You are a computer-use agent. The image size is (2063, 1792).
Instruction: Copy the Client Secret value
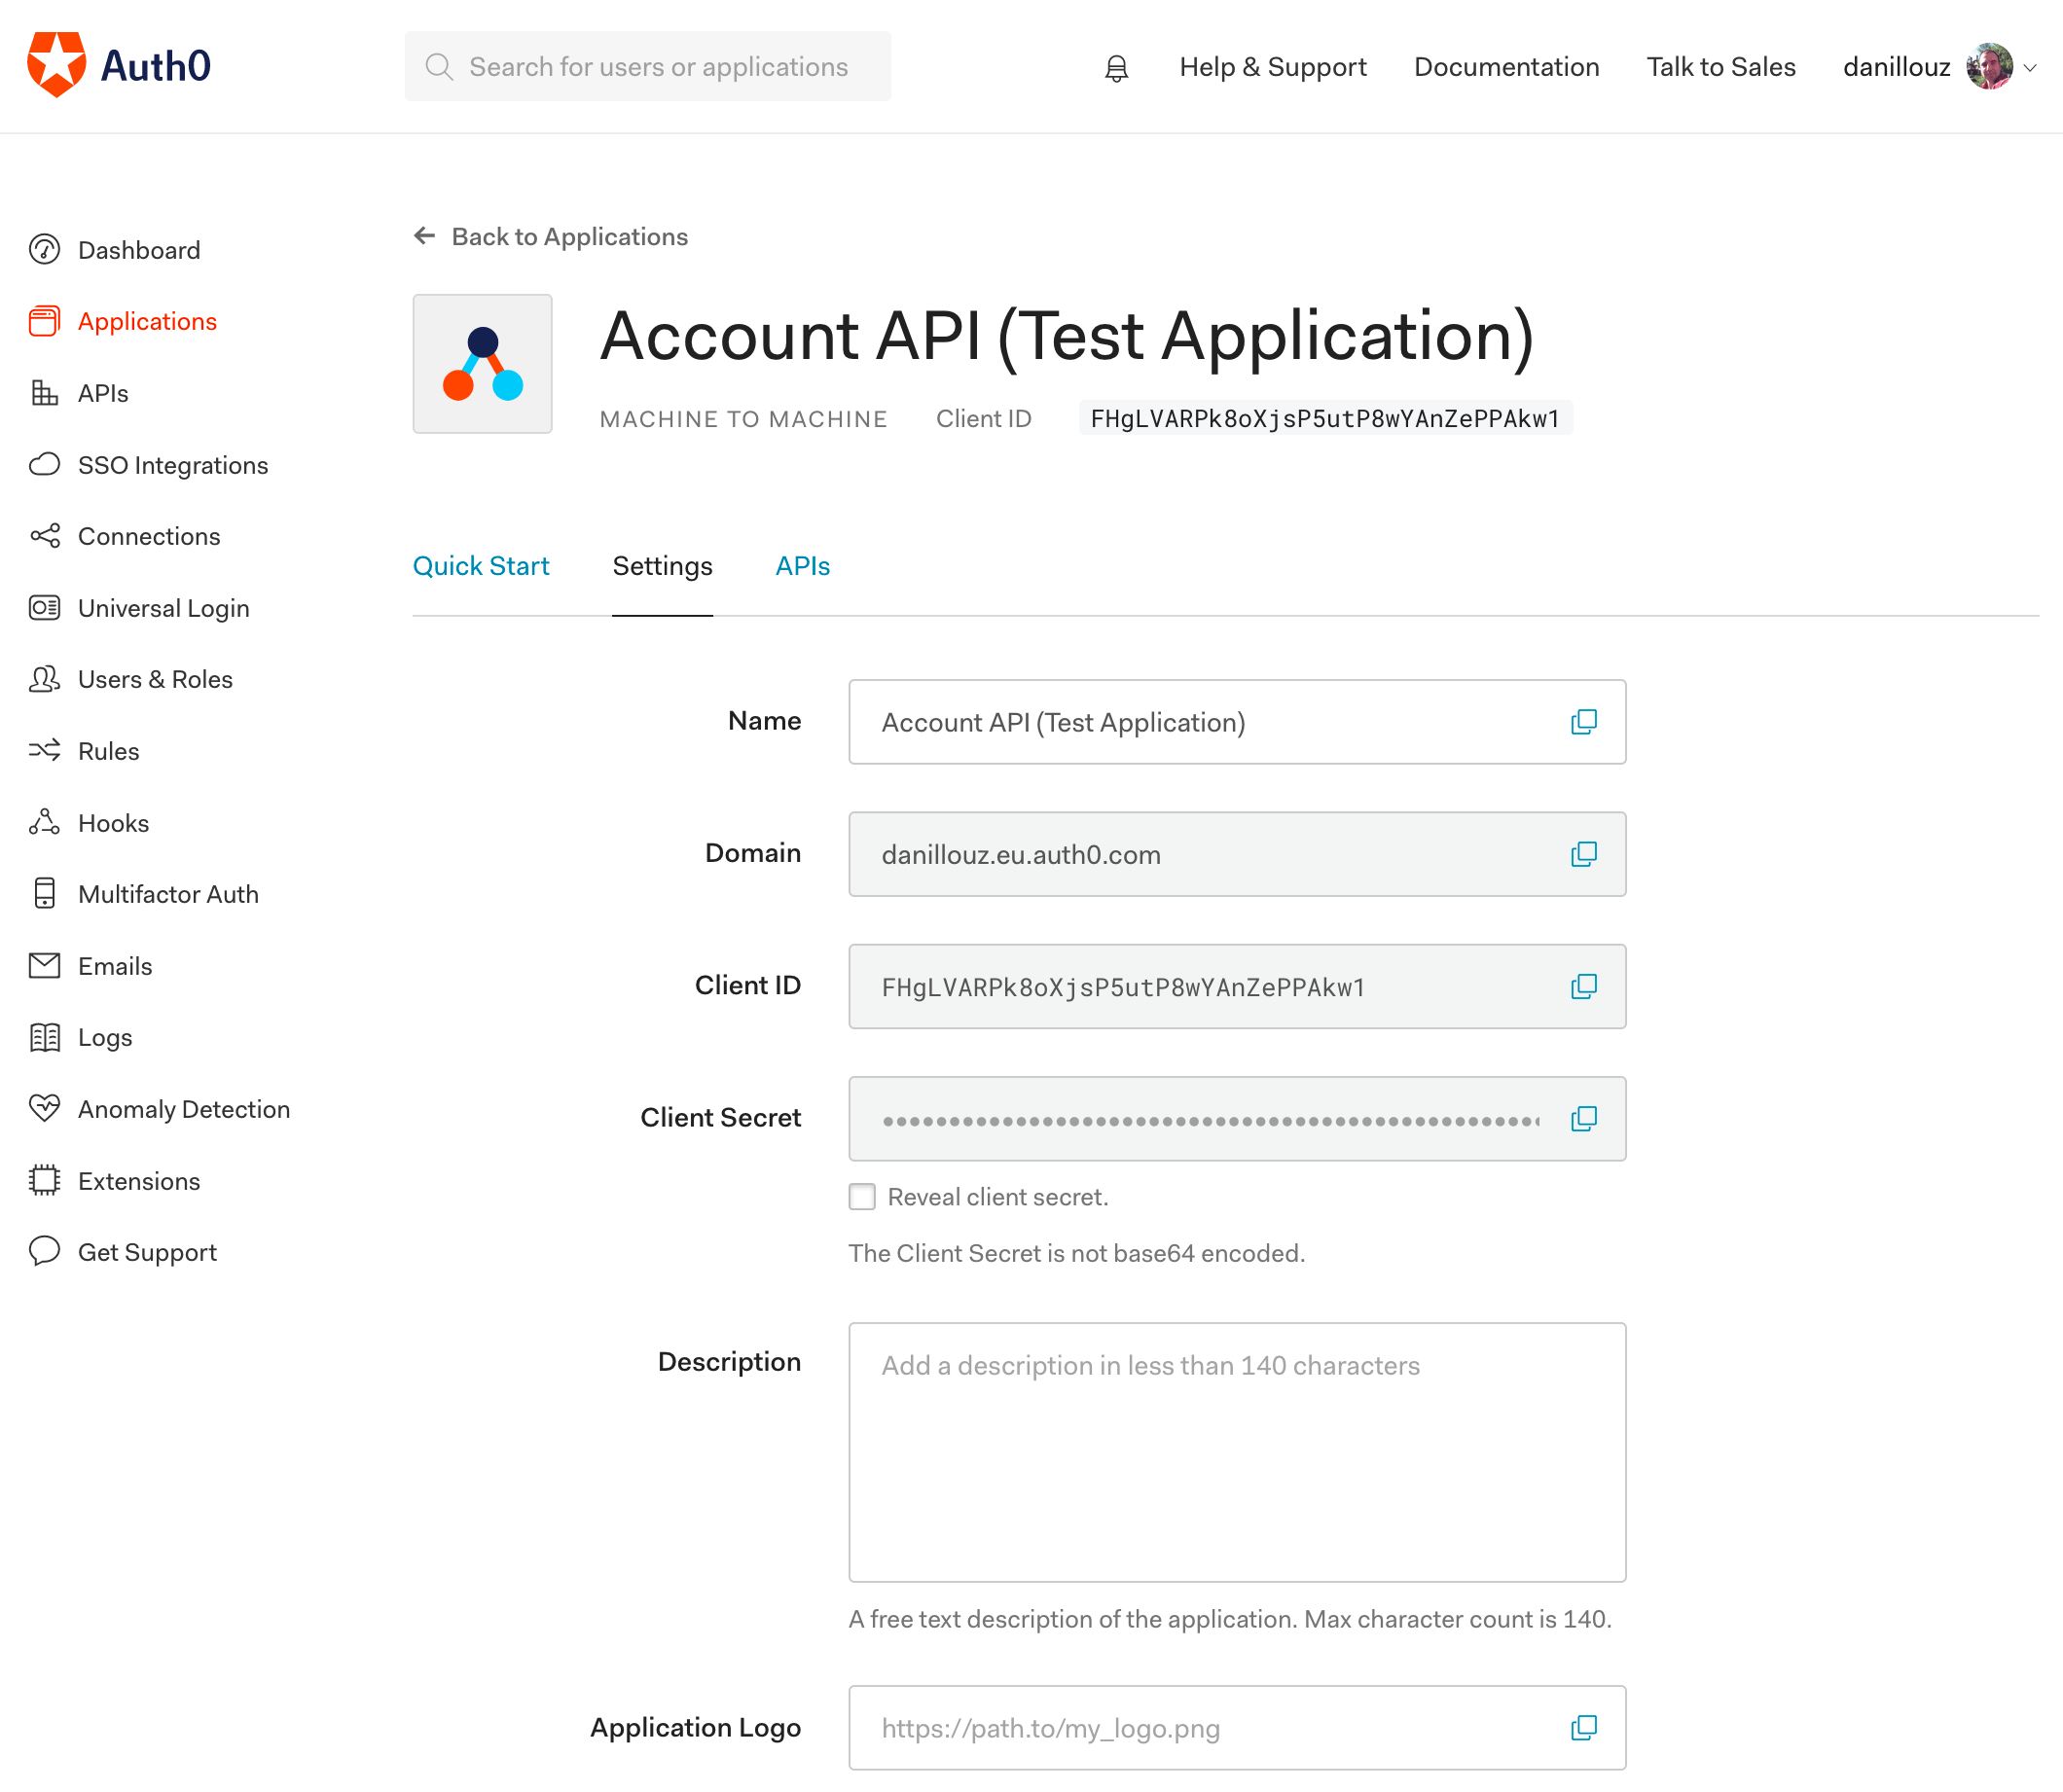(1583, 1118)
